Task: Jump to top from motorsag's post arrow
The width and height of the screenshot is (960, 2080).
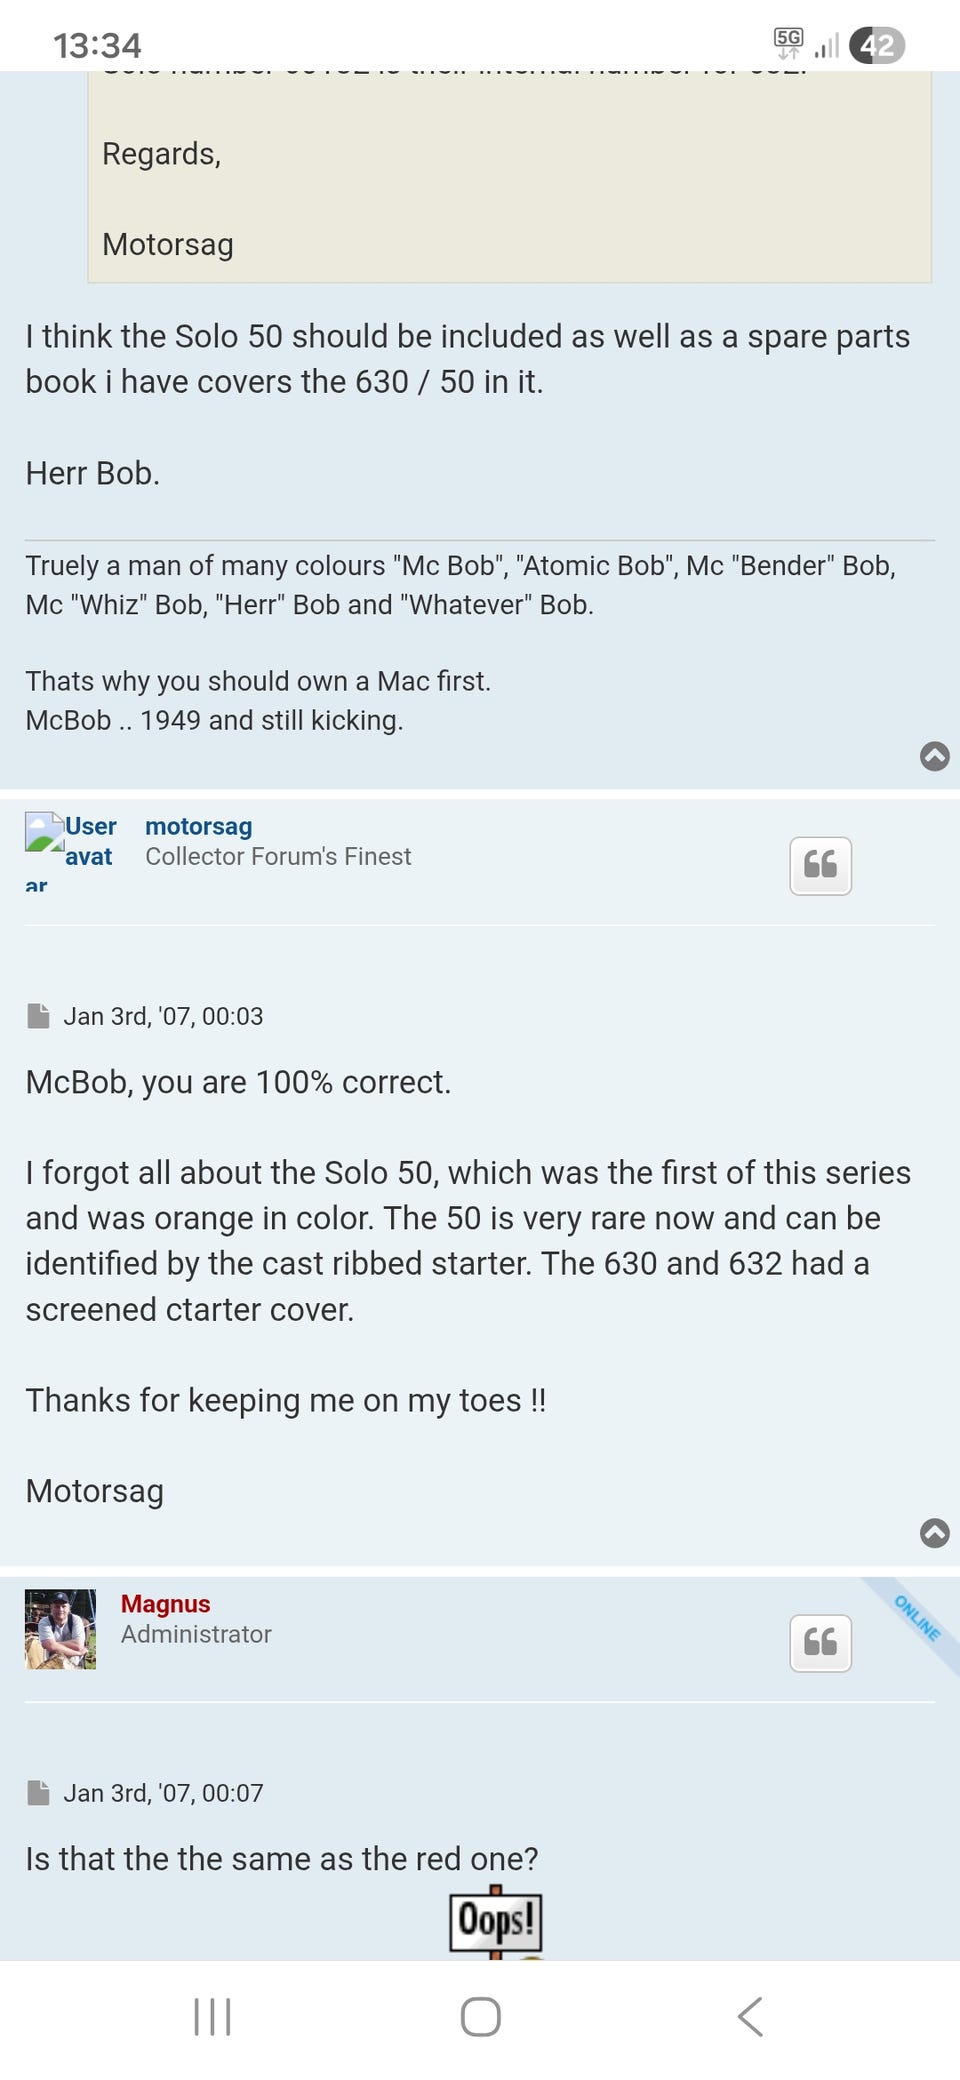Action: pos(934,1533)
